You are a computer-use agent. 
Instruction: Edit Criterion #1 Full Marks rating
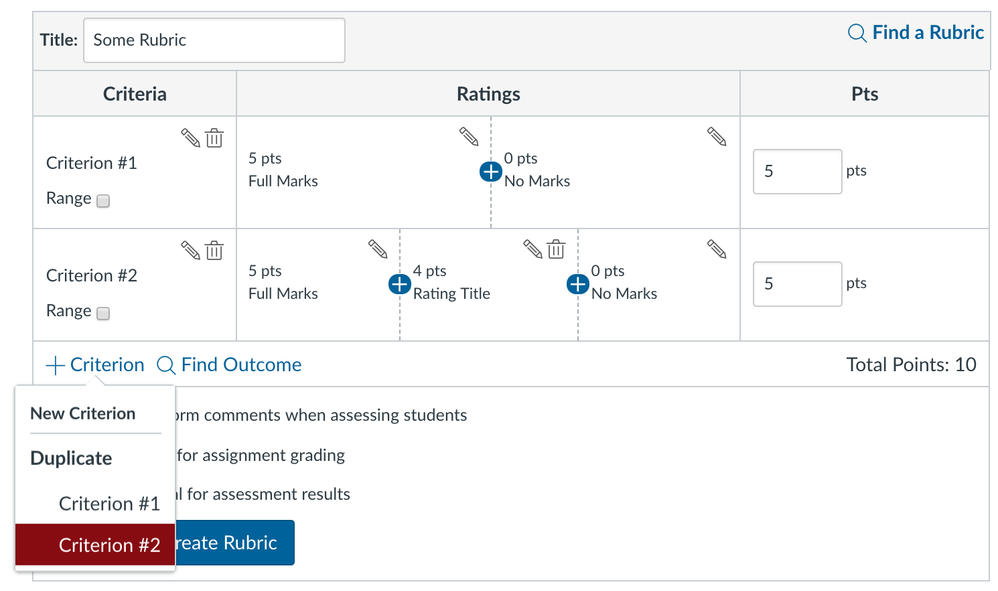click(x=468, y=136)
